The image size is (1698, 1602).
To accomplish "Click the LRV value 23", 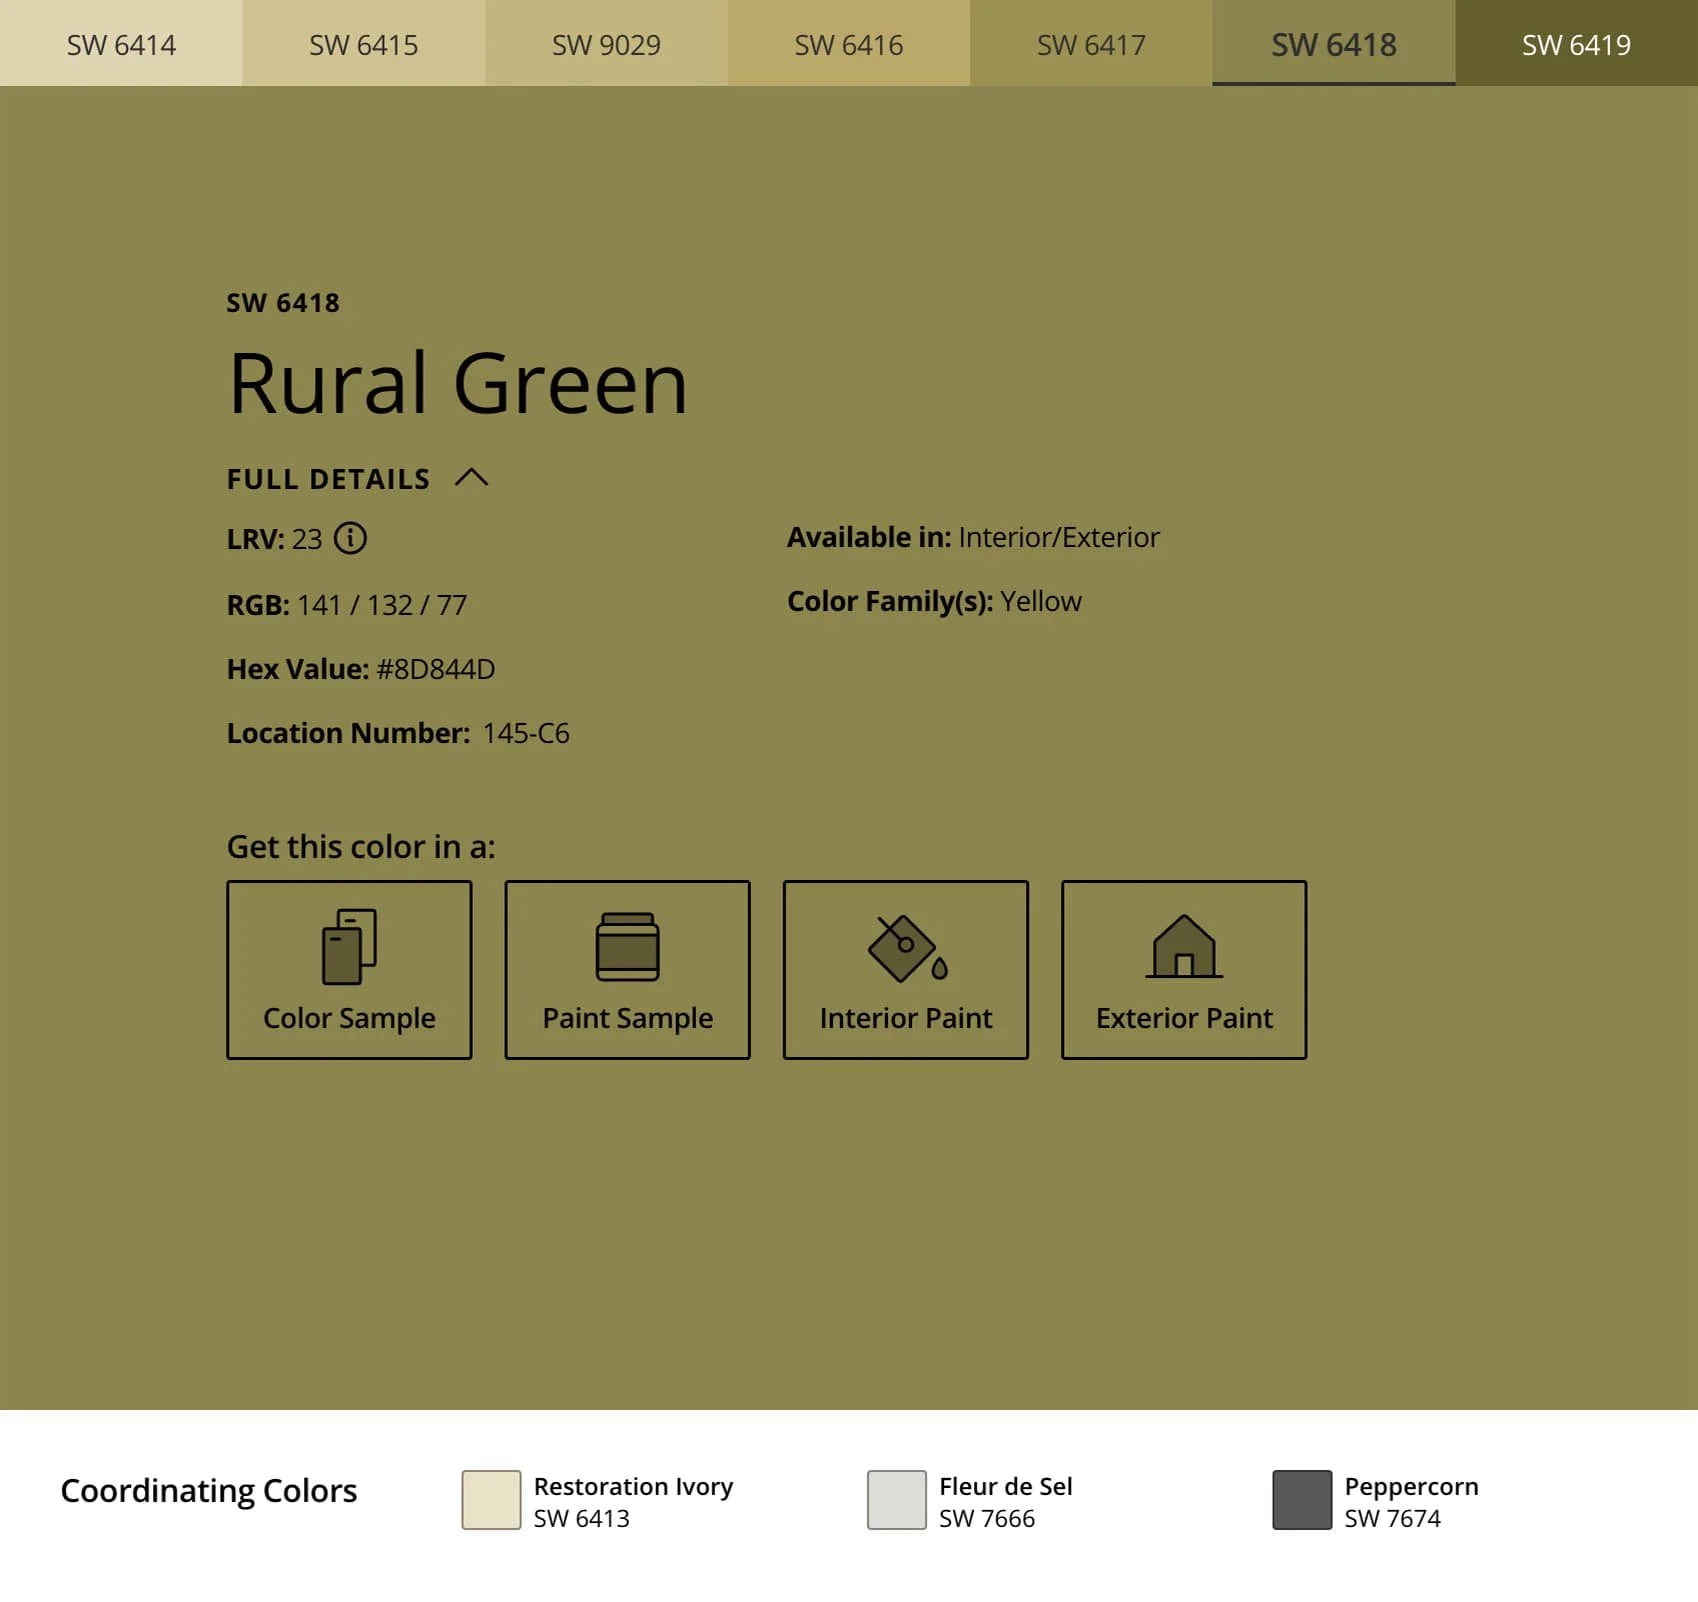I will click(x=307, y=539).
